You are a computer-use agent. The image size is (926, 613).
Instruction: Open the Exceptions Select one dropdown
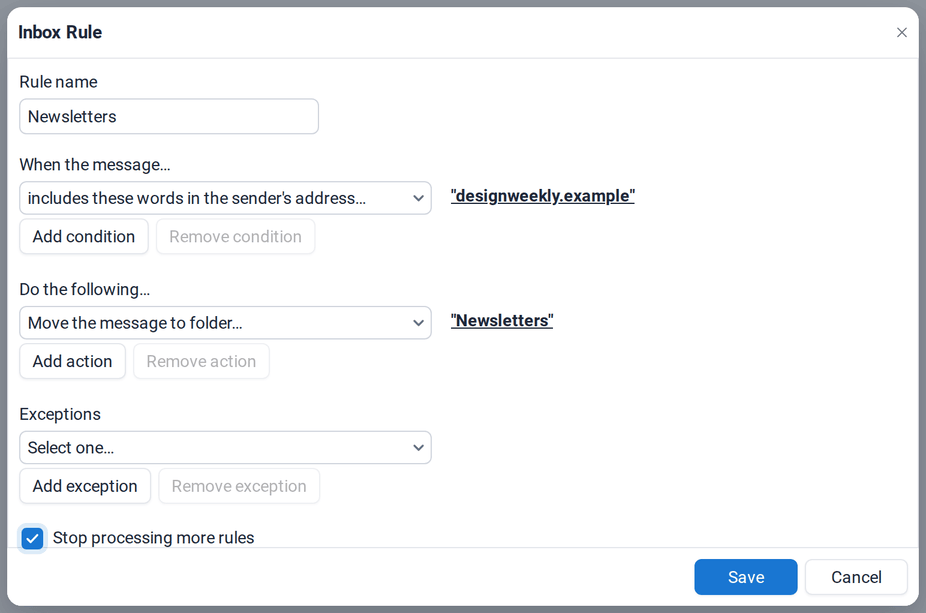(226, 447)
